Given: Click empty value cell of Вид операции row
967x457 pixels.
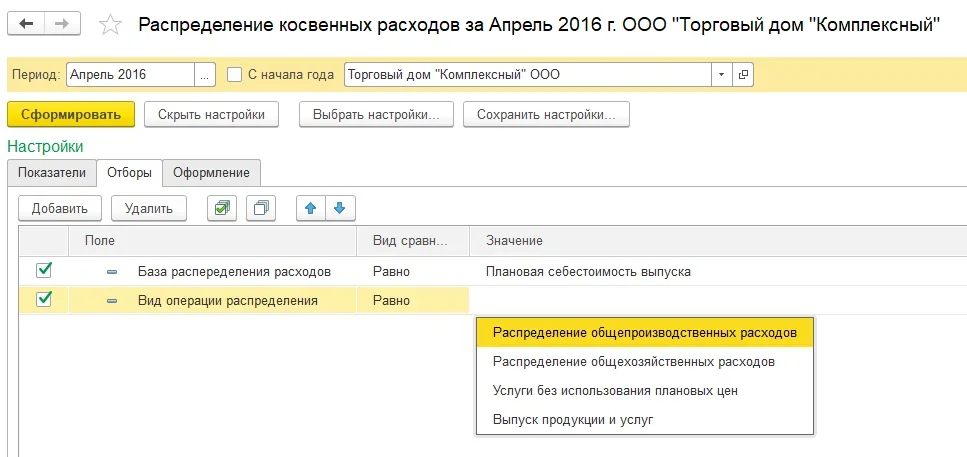Looking at the screenshot, I should [718, 301].
